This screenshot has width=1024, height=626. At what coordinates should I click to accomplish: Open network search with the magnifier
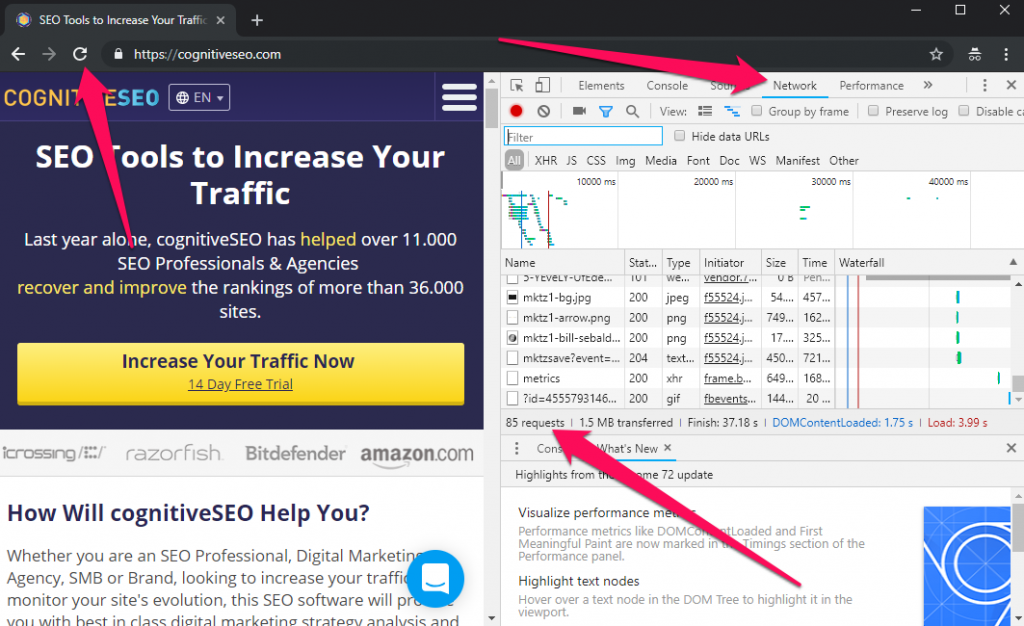[632, 112]
